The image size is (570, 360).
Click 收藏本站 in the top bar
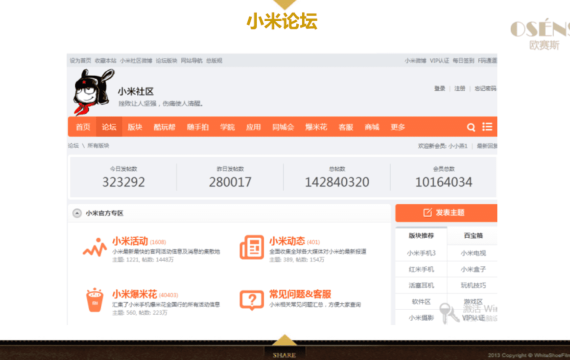(105, 61)
